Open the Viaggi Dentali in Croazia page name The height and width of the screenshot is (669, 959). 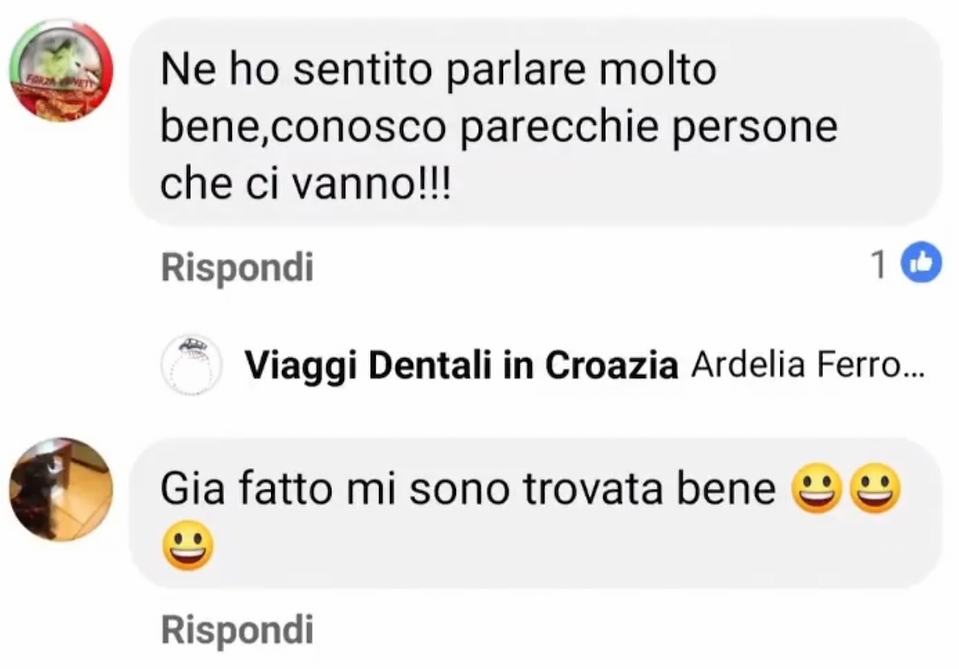pos(462,366)
